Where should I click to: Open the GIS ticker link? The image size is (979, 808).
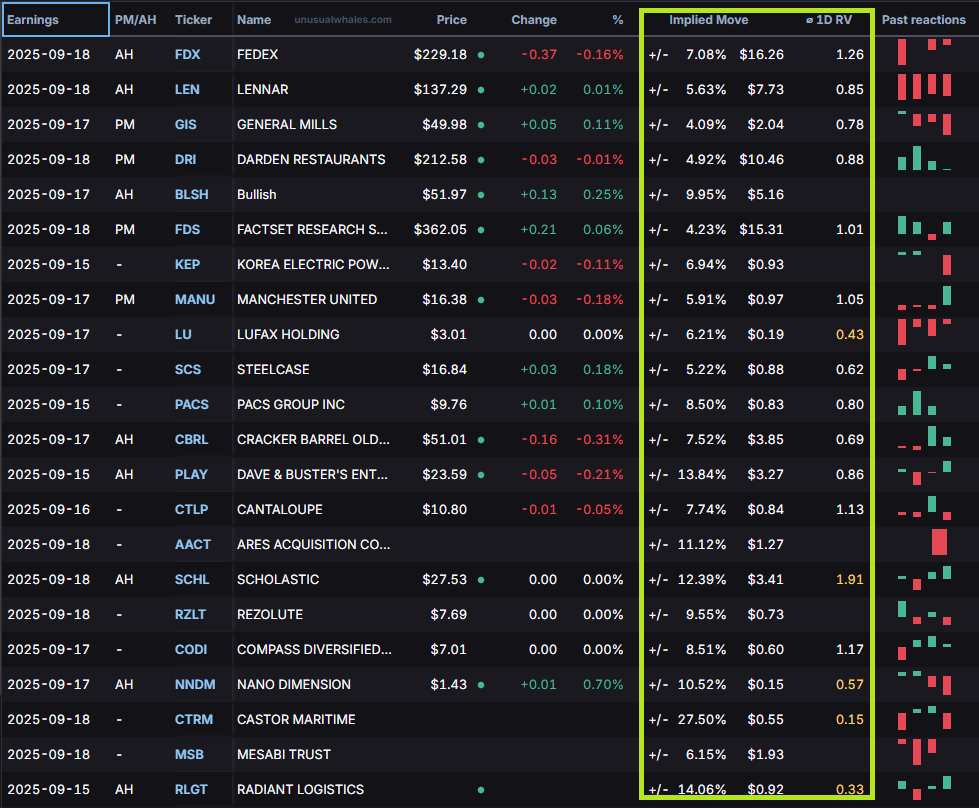pos(185,124)
